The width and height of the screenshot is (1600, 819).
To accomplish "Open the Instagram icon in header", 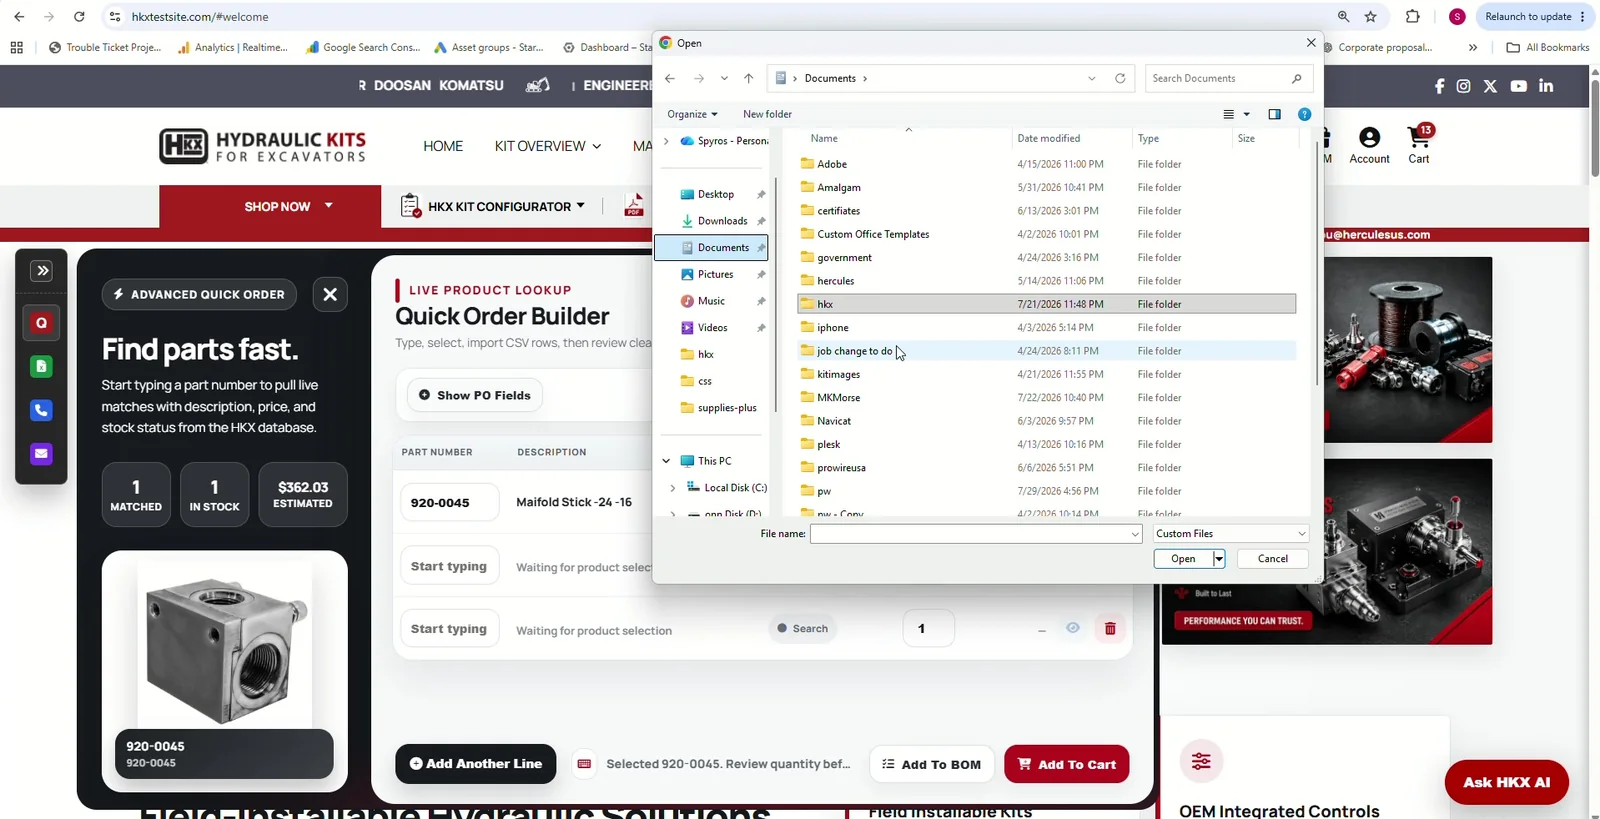I will pyautogui.click(x=1463, y=86).
